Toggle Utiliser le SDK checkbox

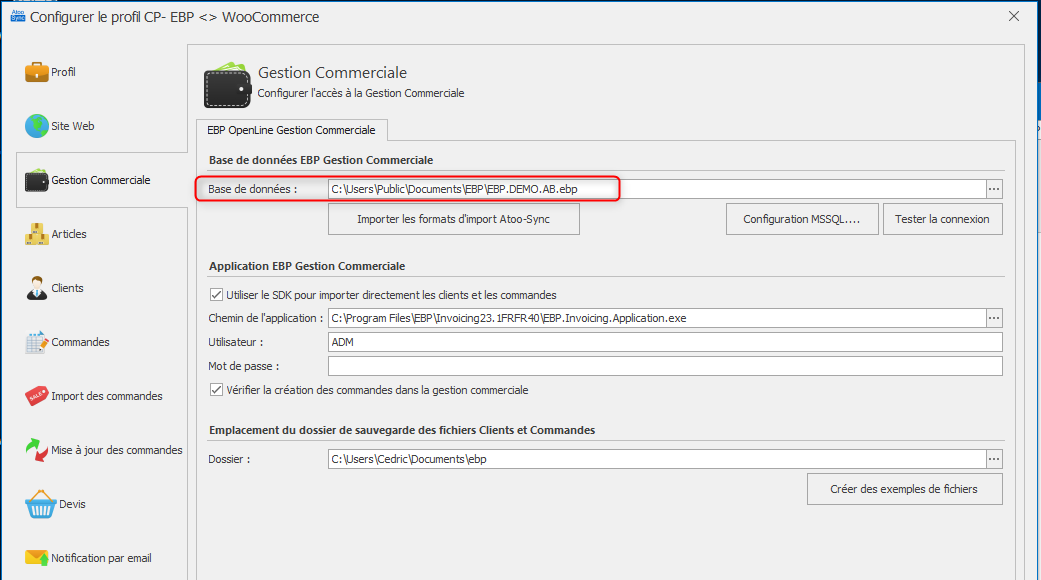point(216,295)
